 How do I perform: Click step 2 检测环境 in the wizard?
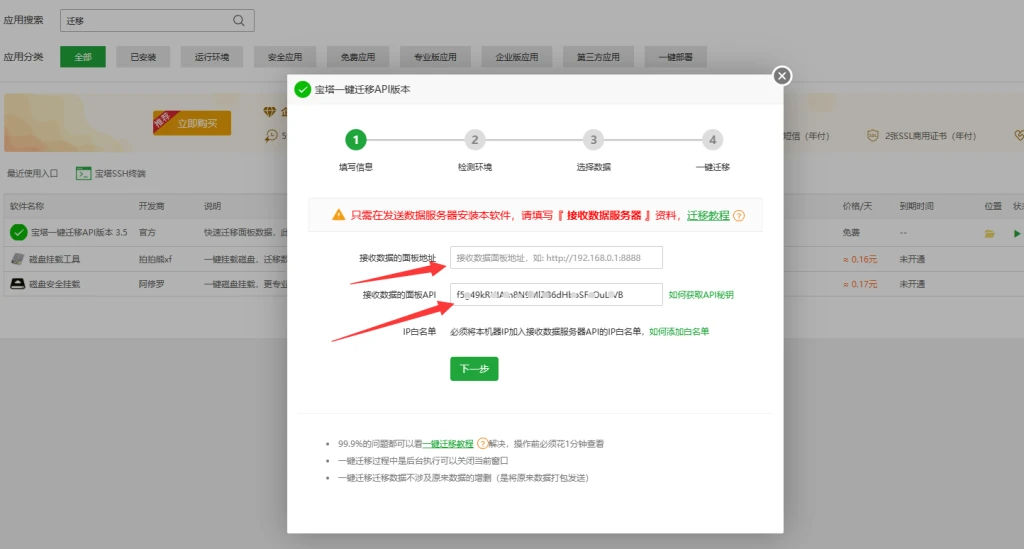[475, 140]
